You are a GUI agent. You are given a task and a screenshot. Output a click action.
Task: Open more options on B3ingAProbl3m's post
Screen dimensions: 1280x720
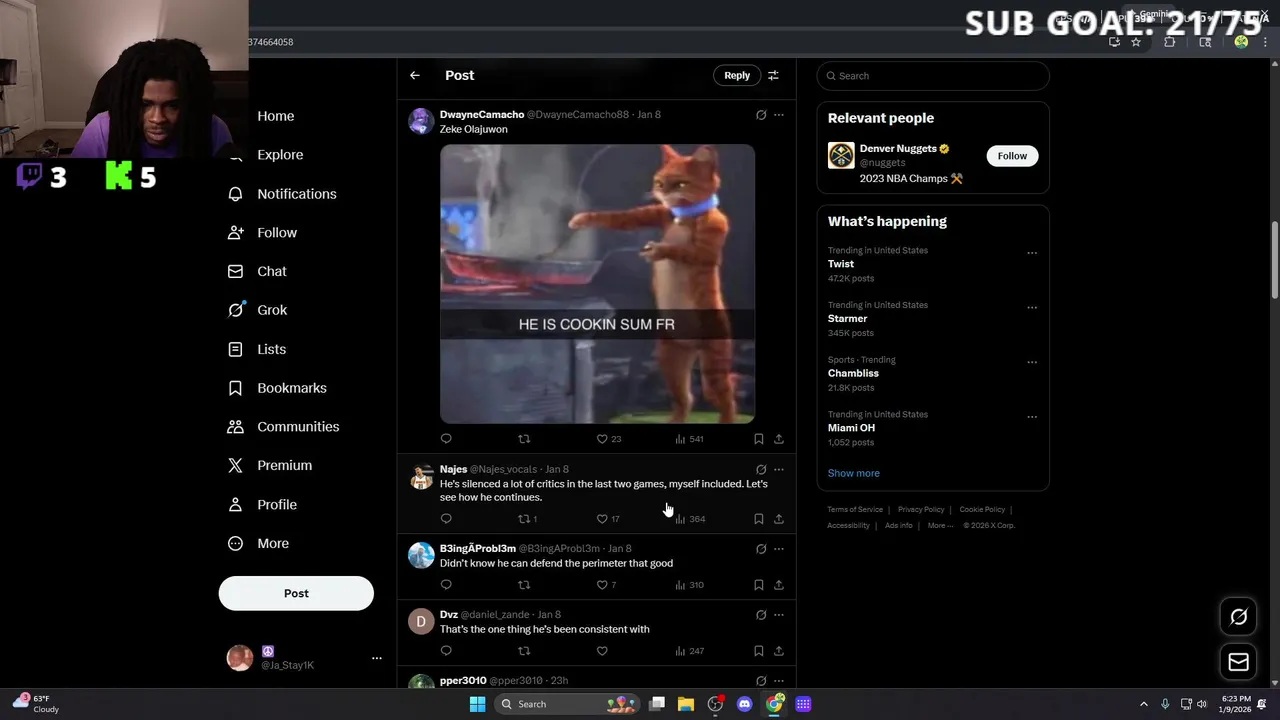779,549
